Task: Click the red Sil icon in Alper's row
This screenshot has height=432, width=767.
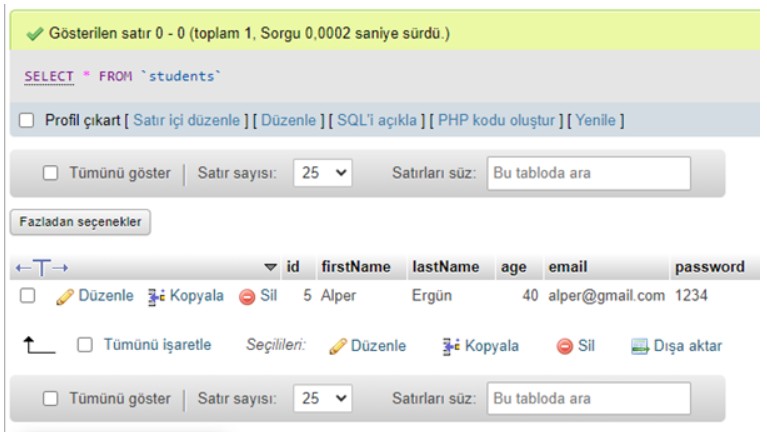Action: (246, 296)
